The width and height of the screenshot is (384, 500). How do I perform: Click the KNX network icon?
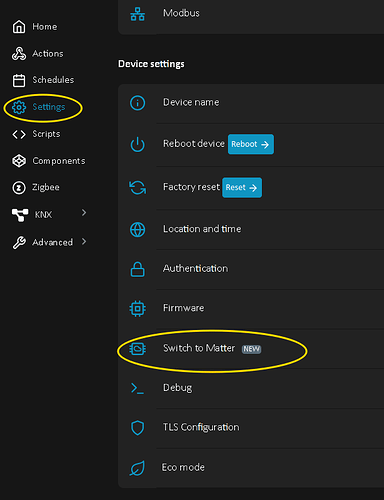pyautogui.click(x=20, y=215)
